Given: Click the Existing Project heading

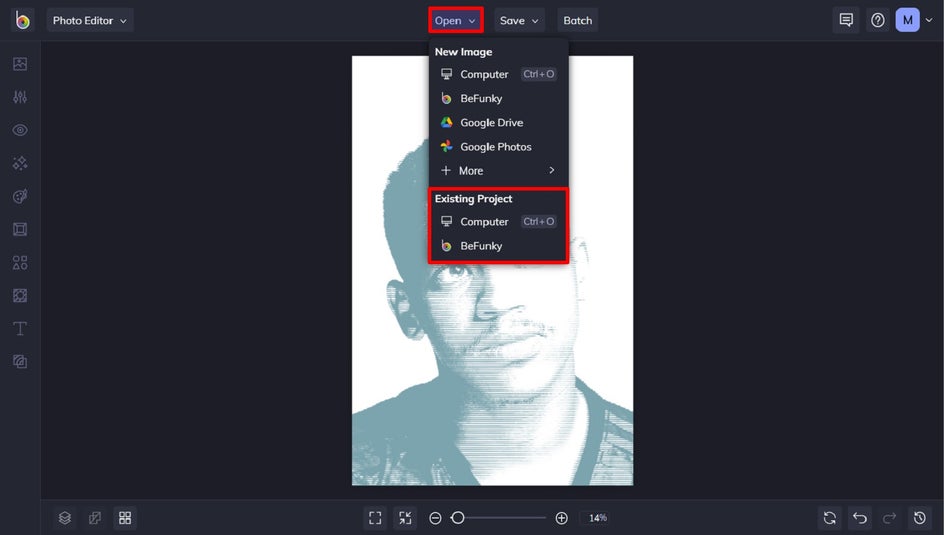Looking at the screenshot, I should pos(473,199).
